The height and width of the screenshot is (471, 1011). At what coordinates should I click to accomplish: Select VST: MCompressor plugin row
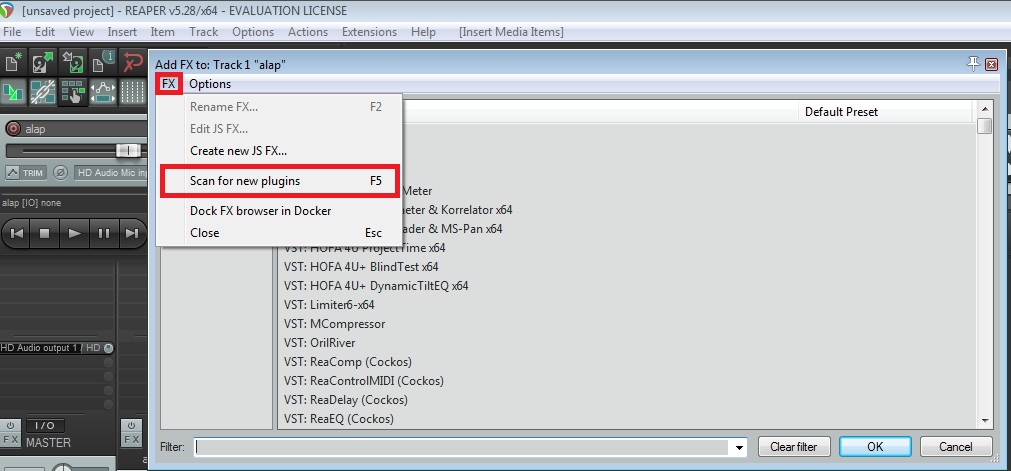pos(334,324)
